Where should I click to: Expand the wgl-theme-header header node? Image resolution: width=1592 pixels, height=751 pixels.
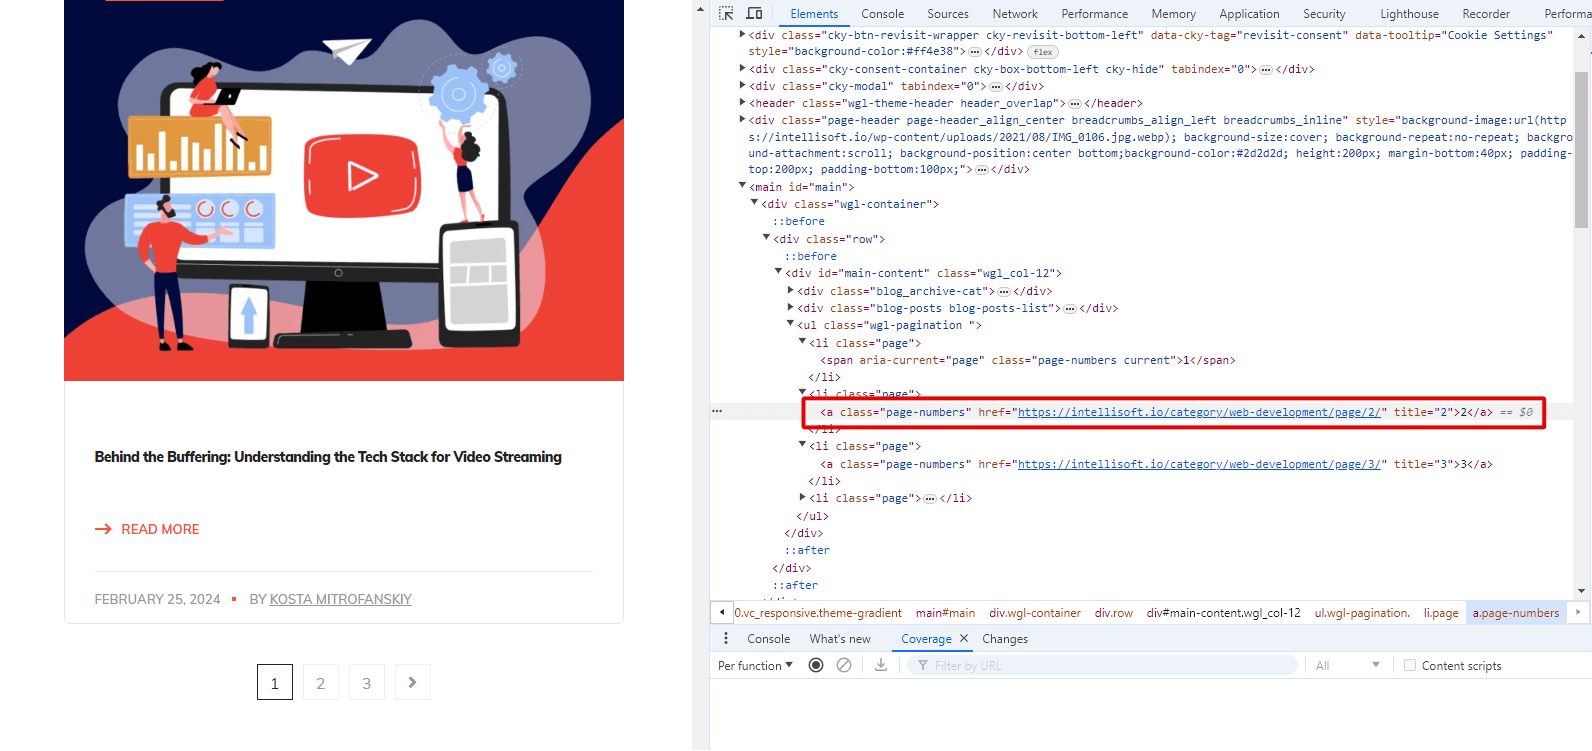742,102
